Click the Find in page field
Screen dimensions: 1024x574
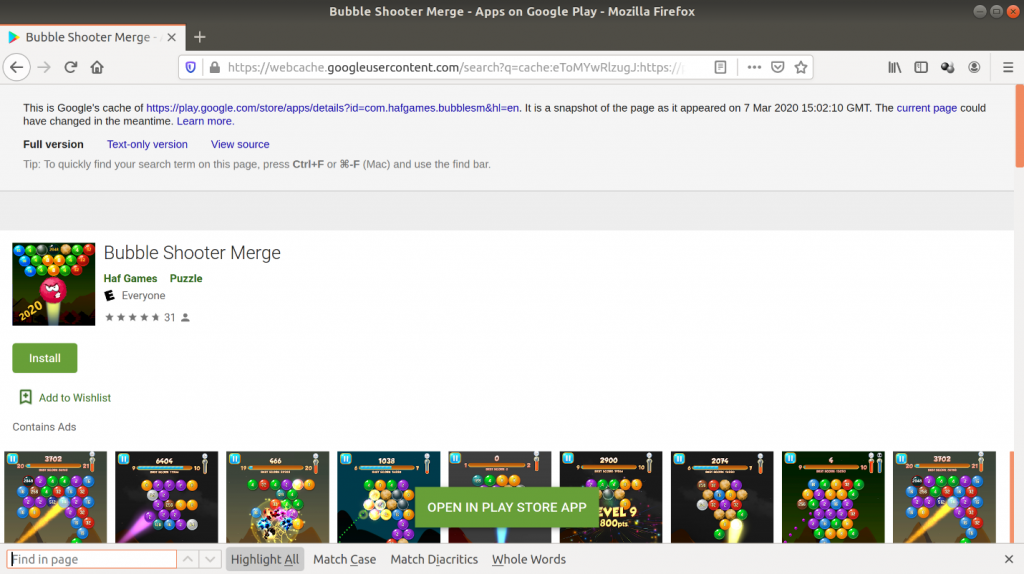[x=92, y=559]
